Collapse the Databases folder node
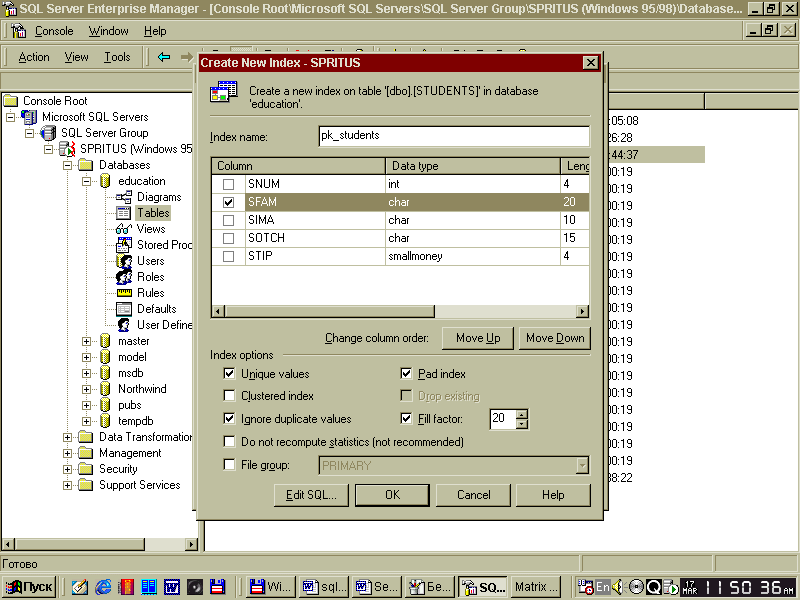Screen dimensions: 800x600 (67, 165)
